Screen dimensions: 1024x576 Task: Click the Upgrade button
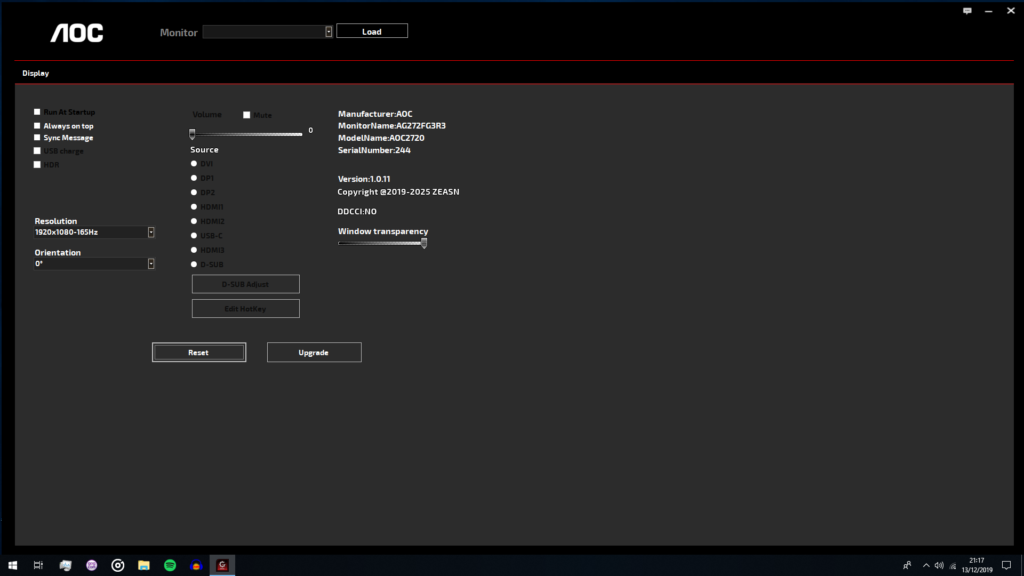click(313, 352)
